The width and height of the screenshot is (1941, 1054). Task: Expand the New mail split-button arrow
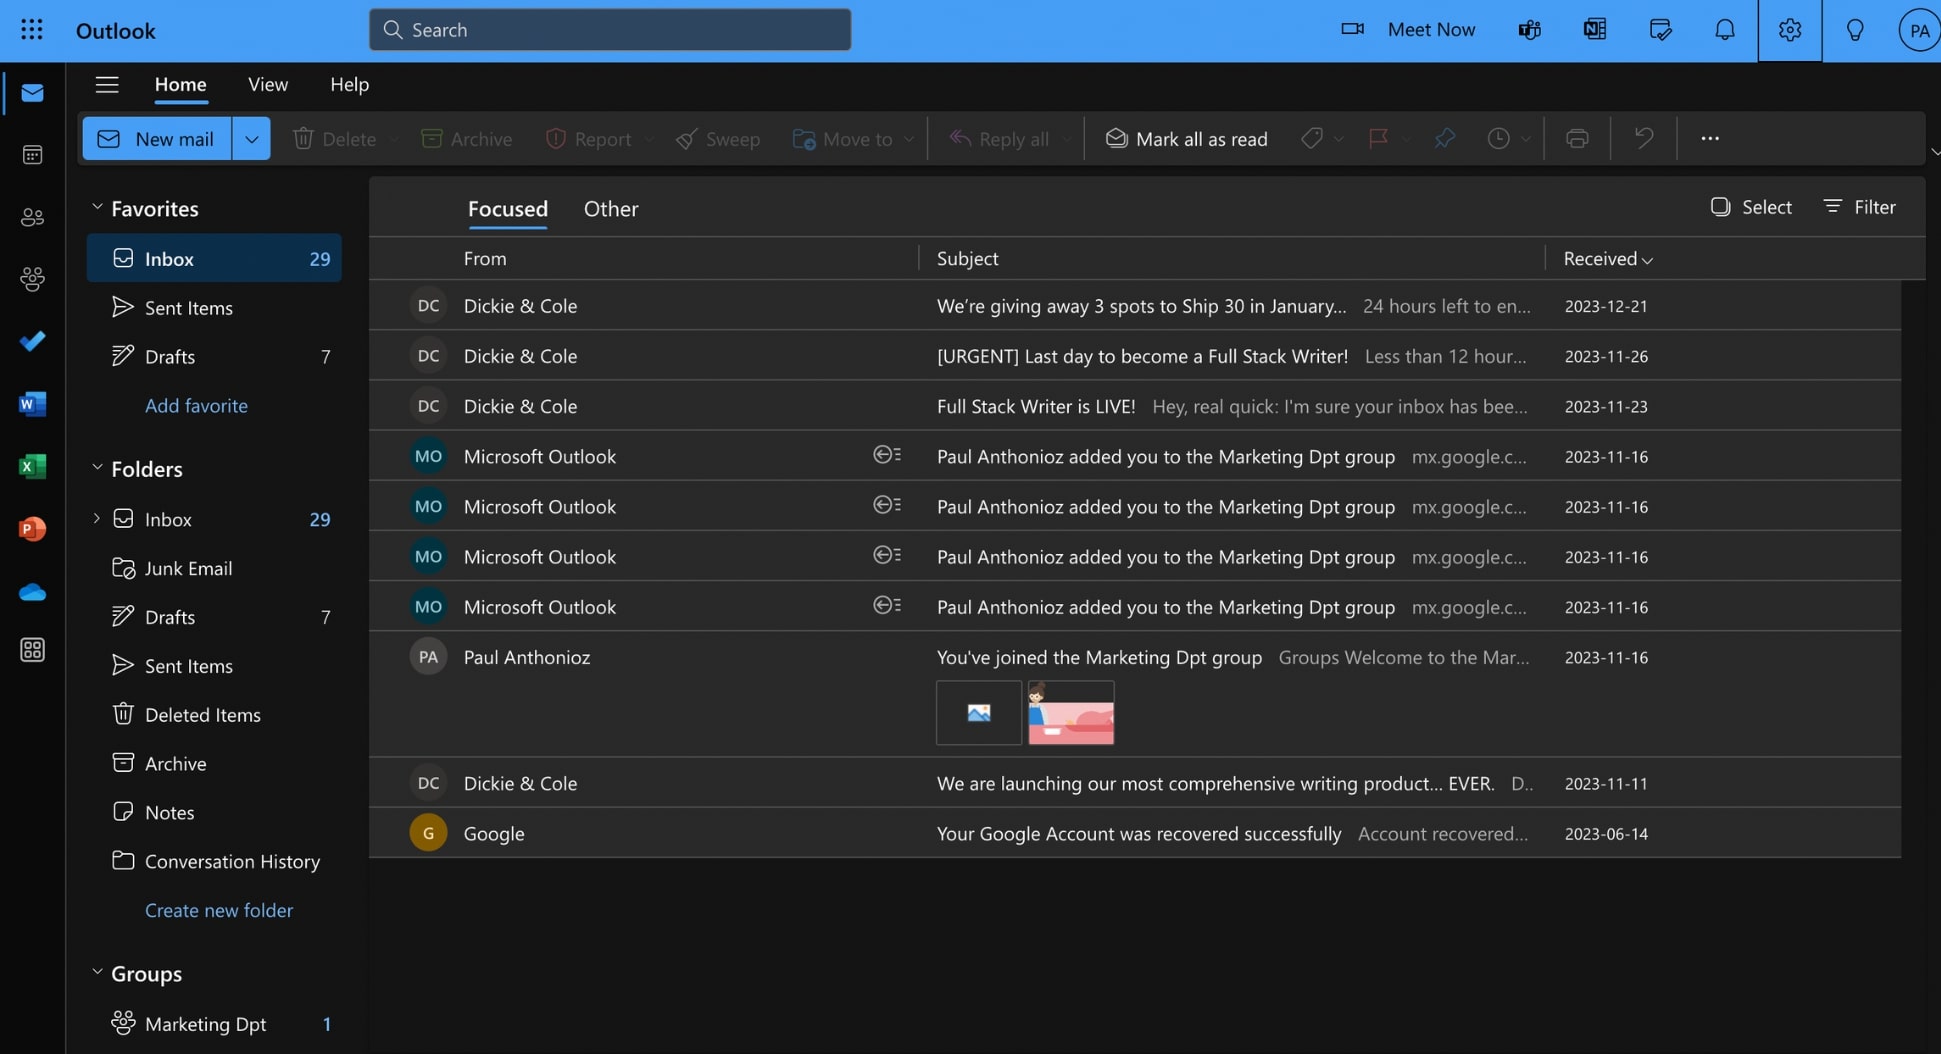tap(251, 138)
